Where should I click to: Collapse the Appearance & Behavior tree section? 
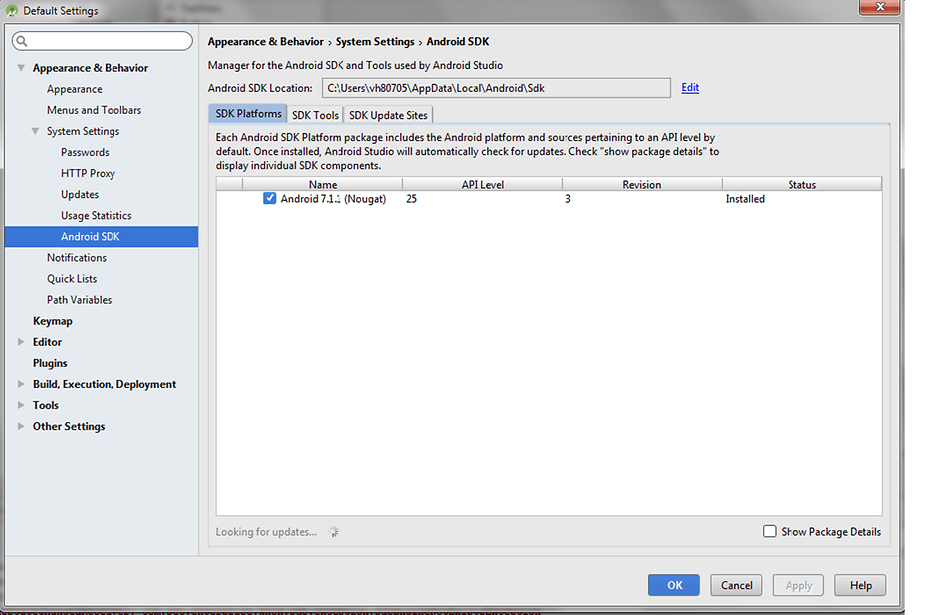[21, 68]
